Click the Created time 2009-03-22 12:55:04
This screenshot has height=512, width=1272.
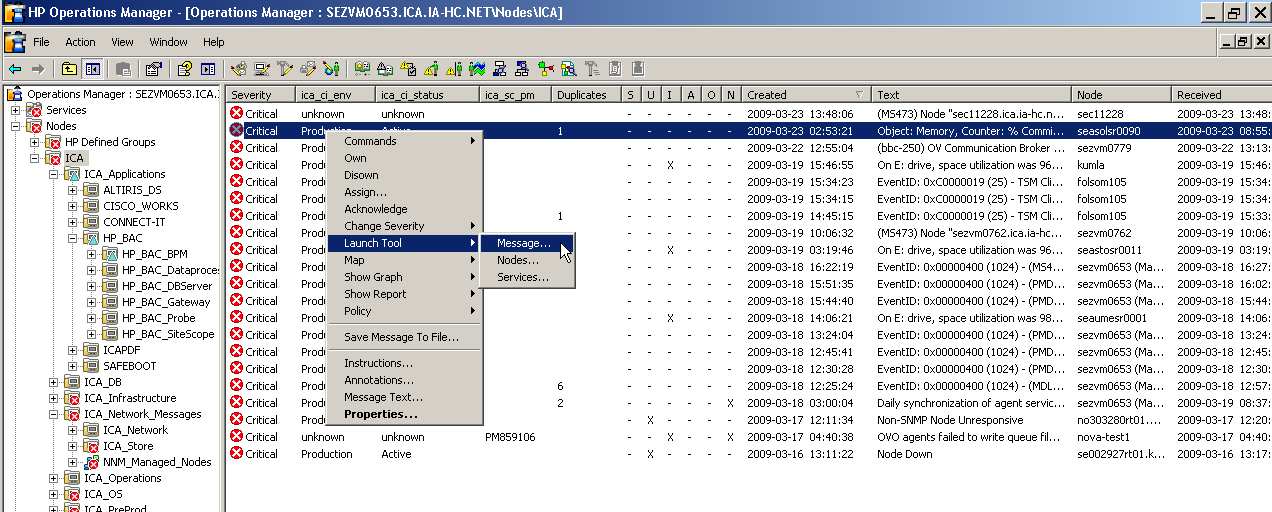pos(800,148)
